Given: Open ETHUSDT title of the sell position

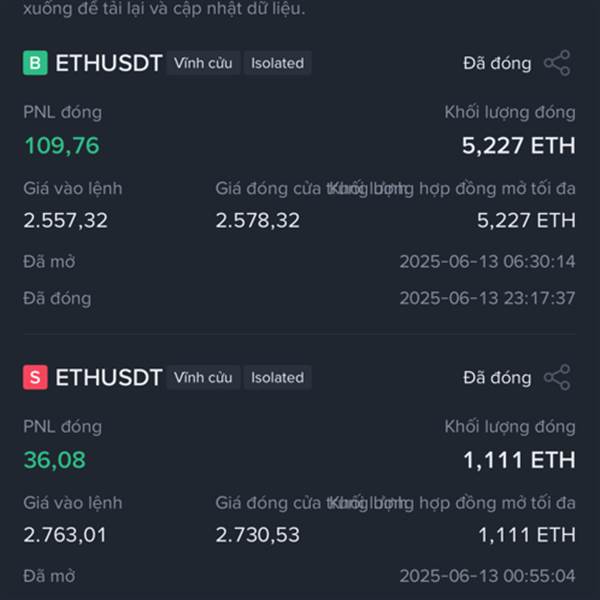Looking at the screenshot, I should coord(109,378).
